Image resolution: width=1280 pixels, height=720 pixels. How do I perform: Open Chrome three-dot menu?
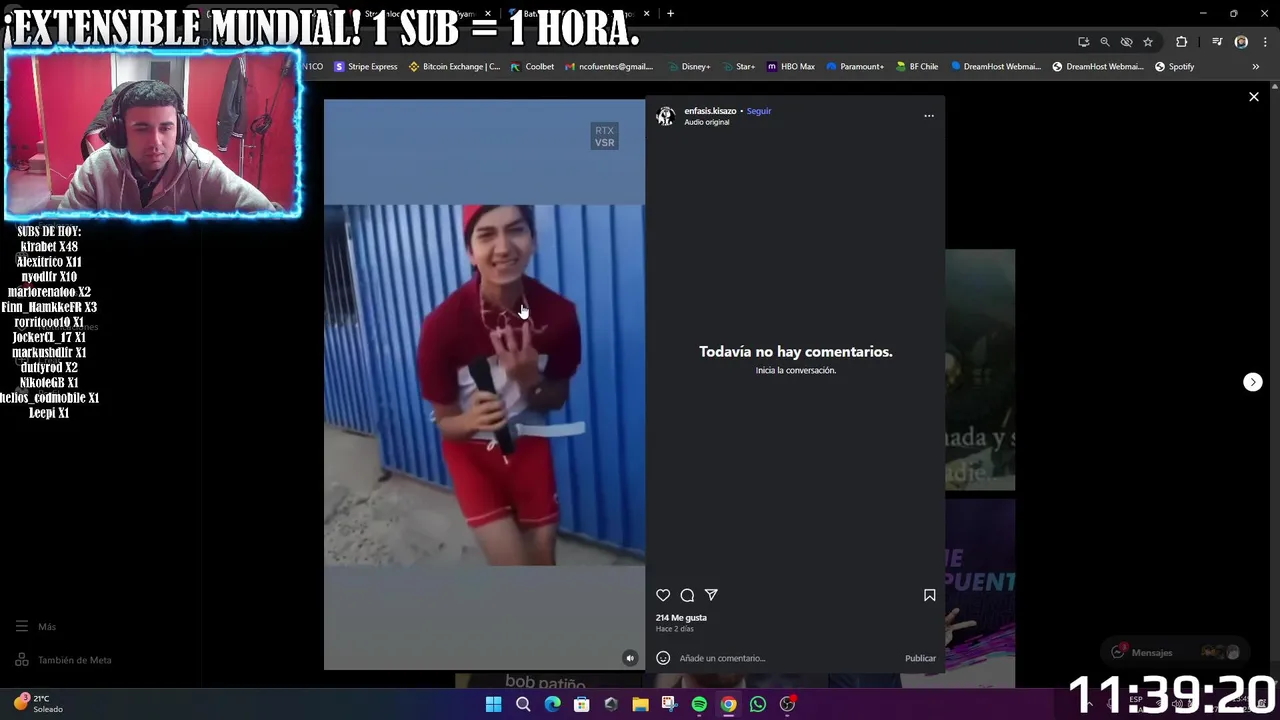[x=1265, y=42]
